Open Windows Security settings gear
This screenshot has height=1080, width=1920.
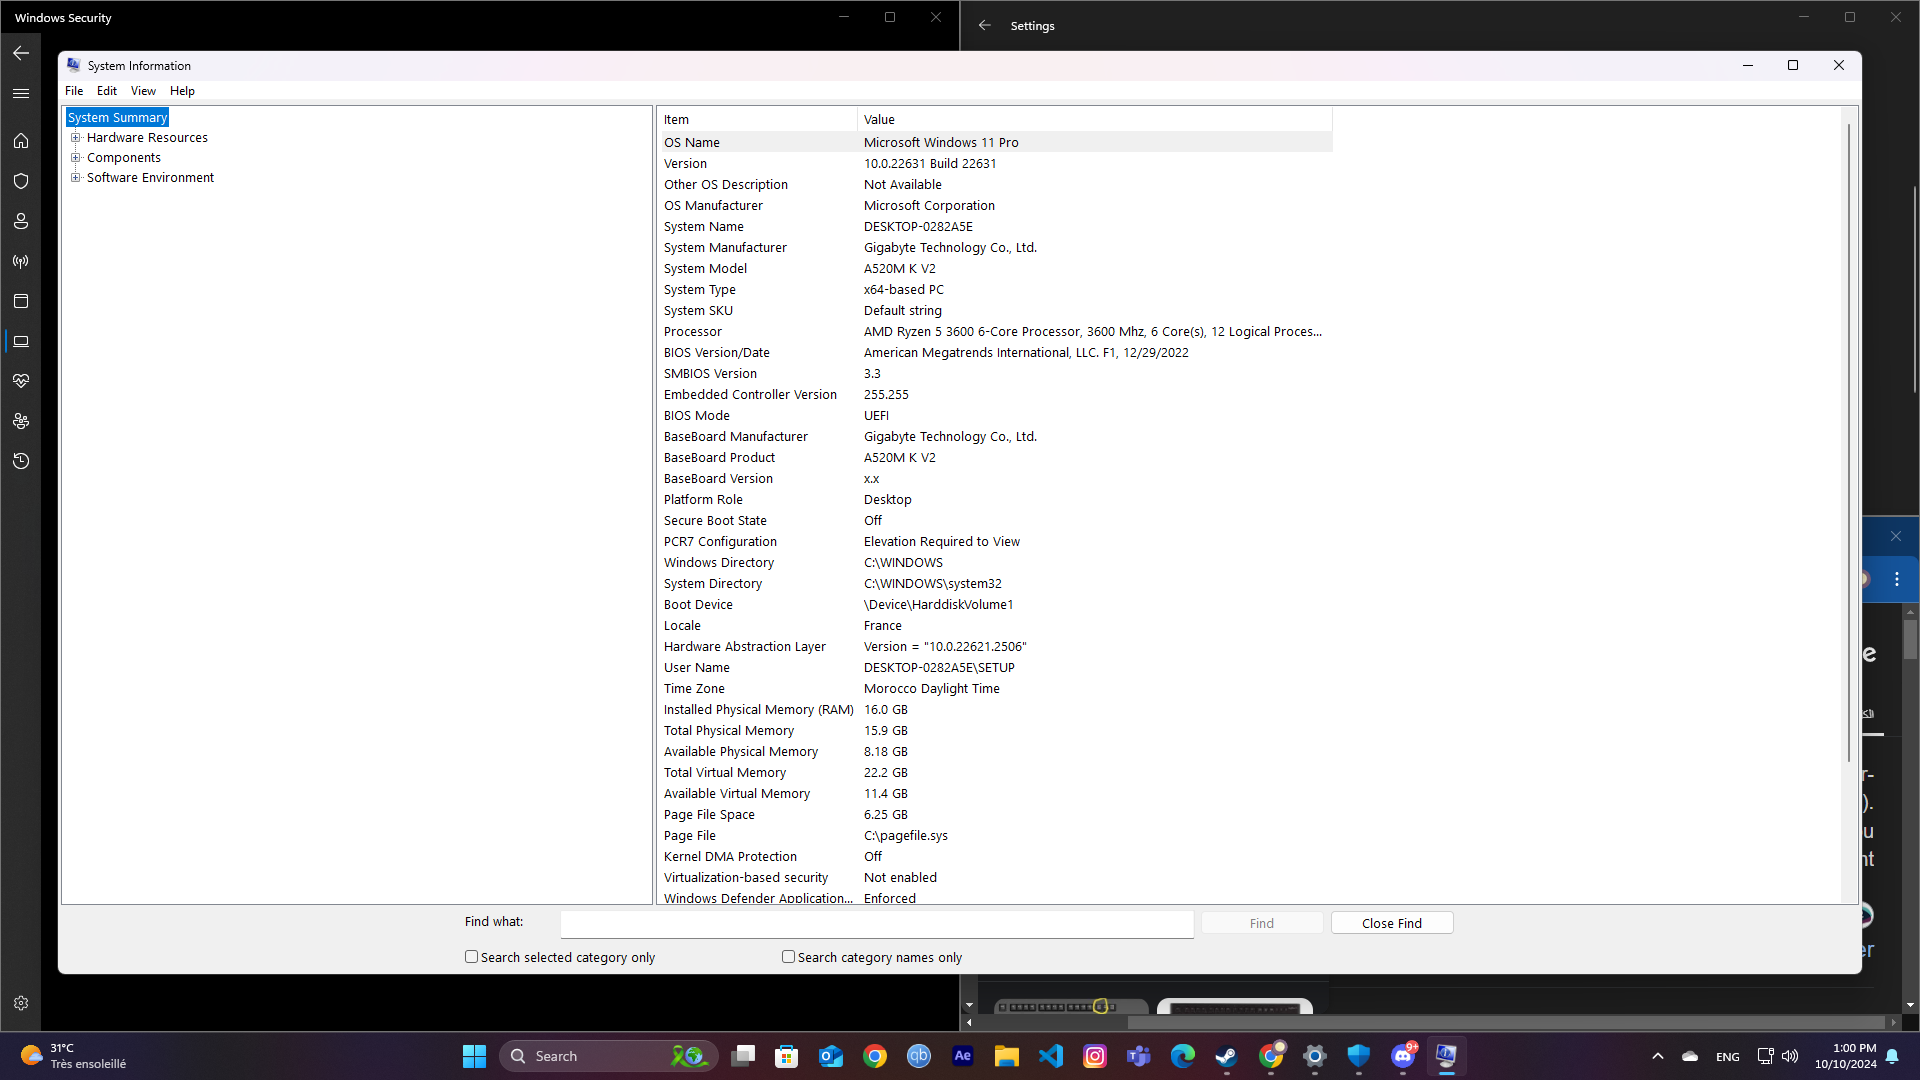[x=21, y=1003]
